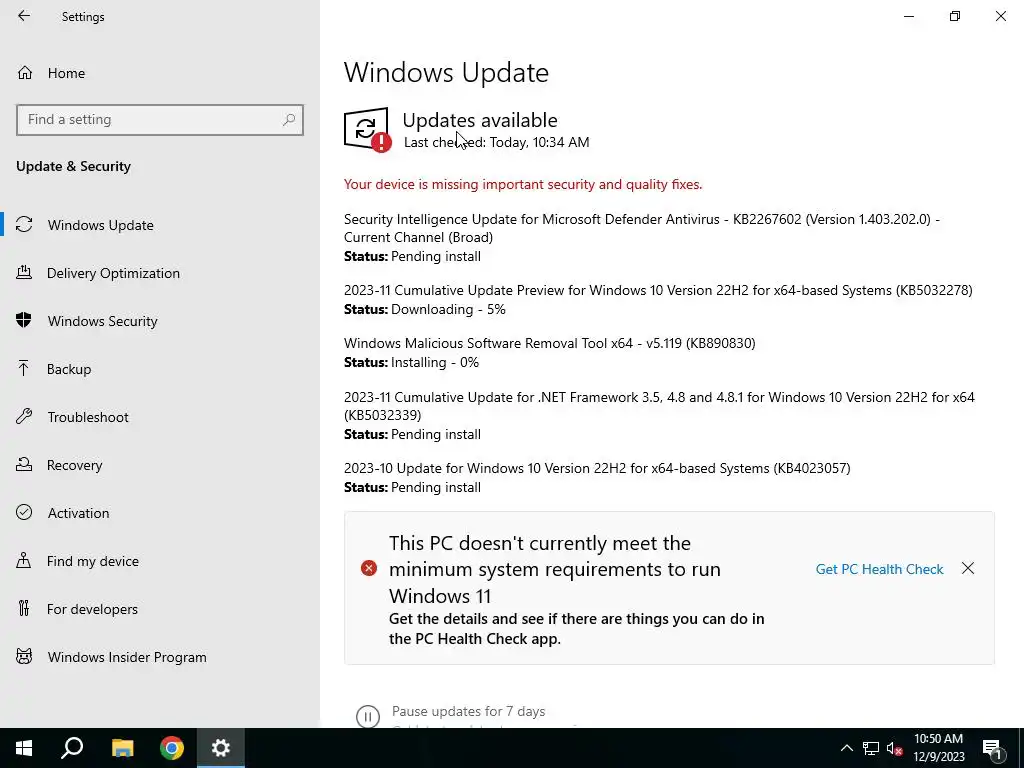Close the Settings window
This screenshot has height=768, width=1024.
[1000, 16]
